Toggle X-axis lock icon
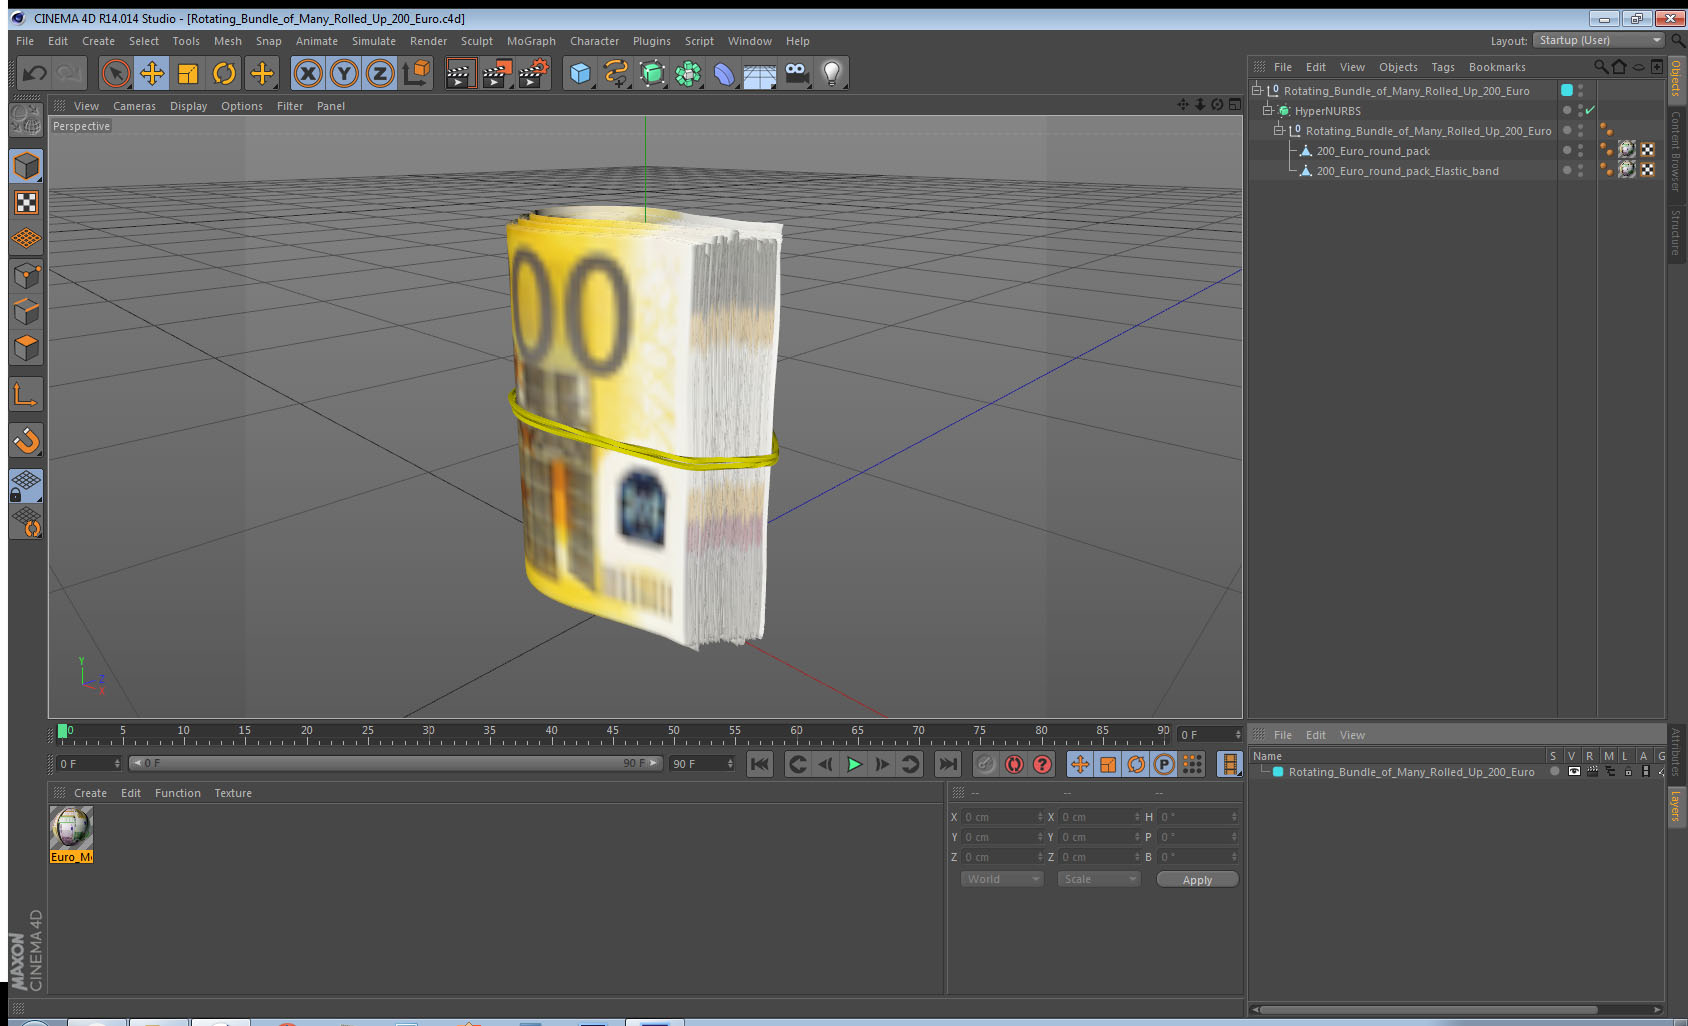This screenshot has height=1026, width=1688. [308, 73]
